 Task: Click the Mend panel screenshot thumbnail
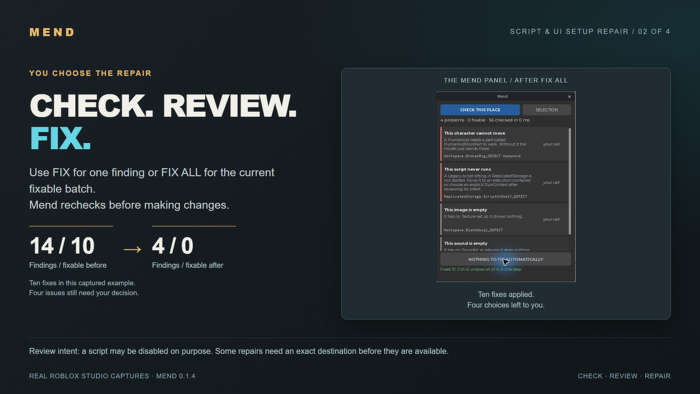coord(505,187)
